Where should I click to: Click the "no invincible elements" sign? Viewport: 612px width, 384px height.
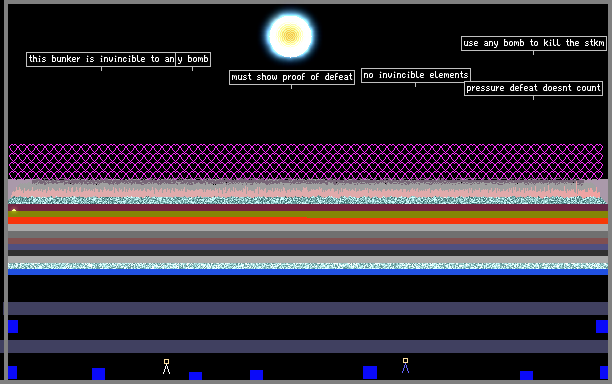(x=416, y=75)
